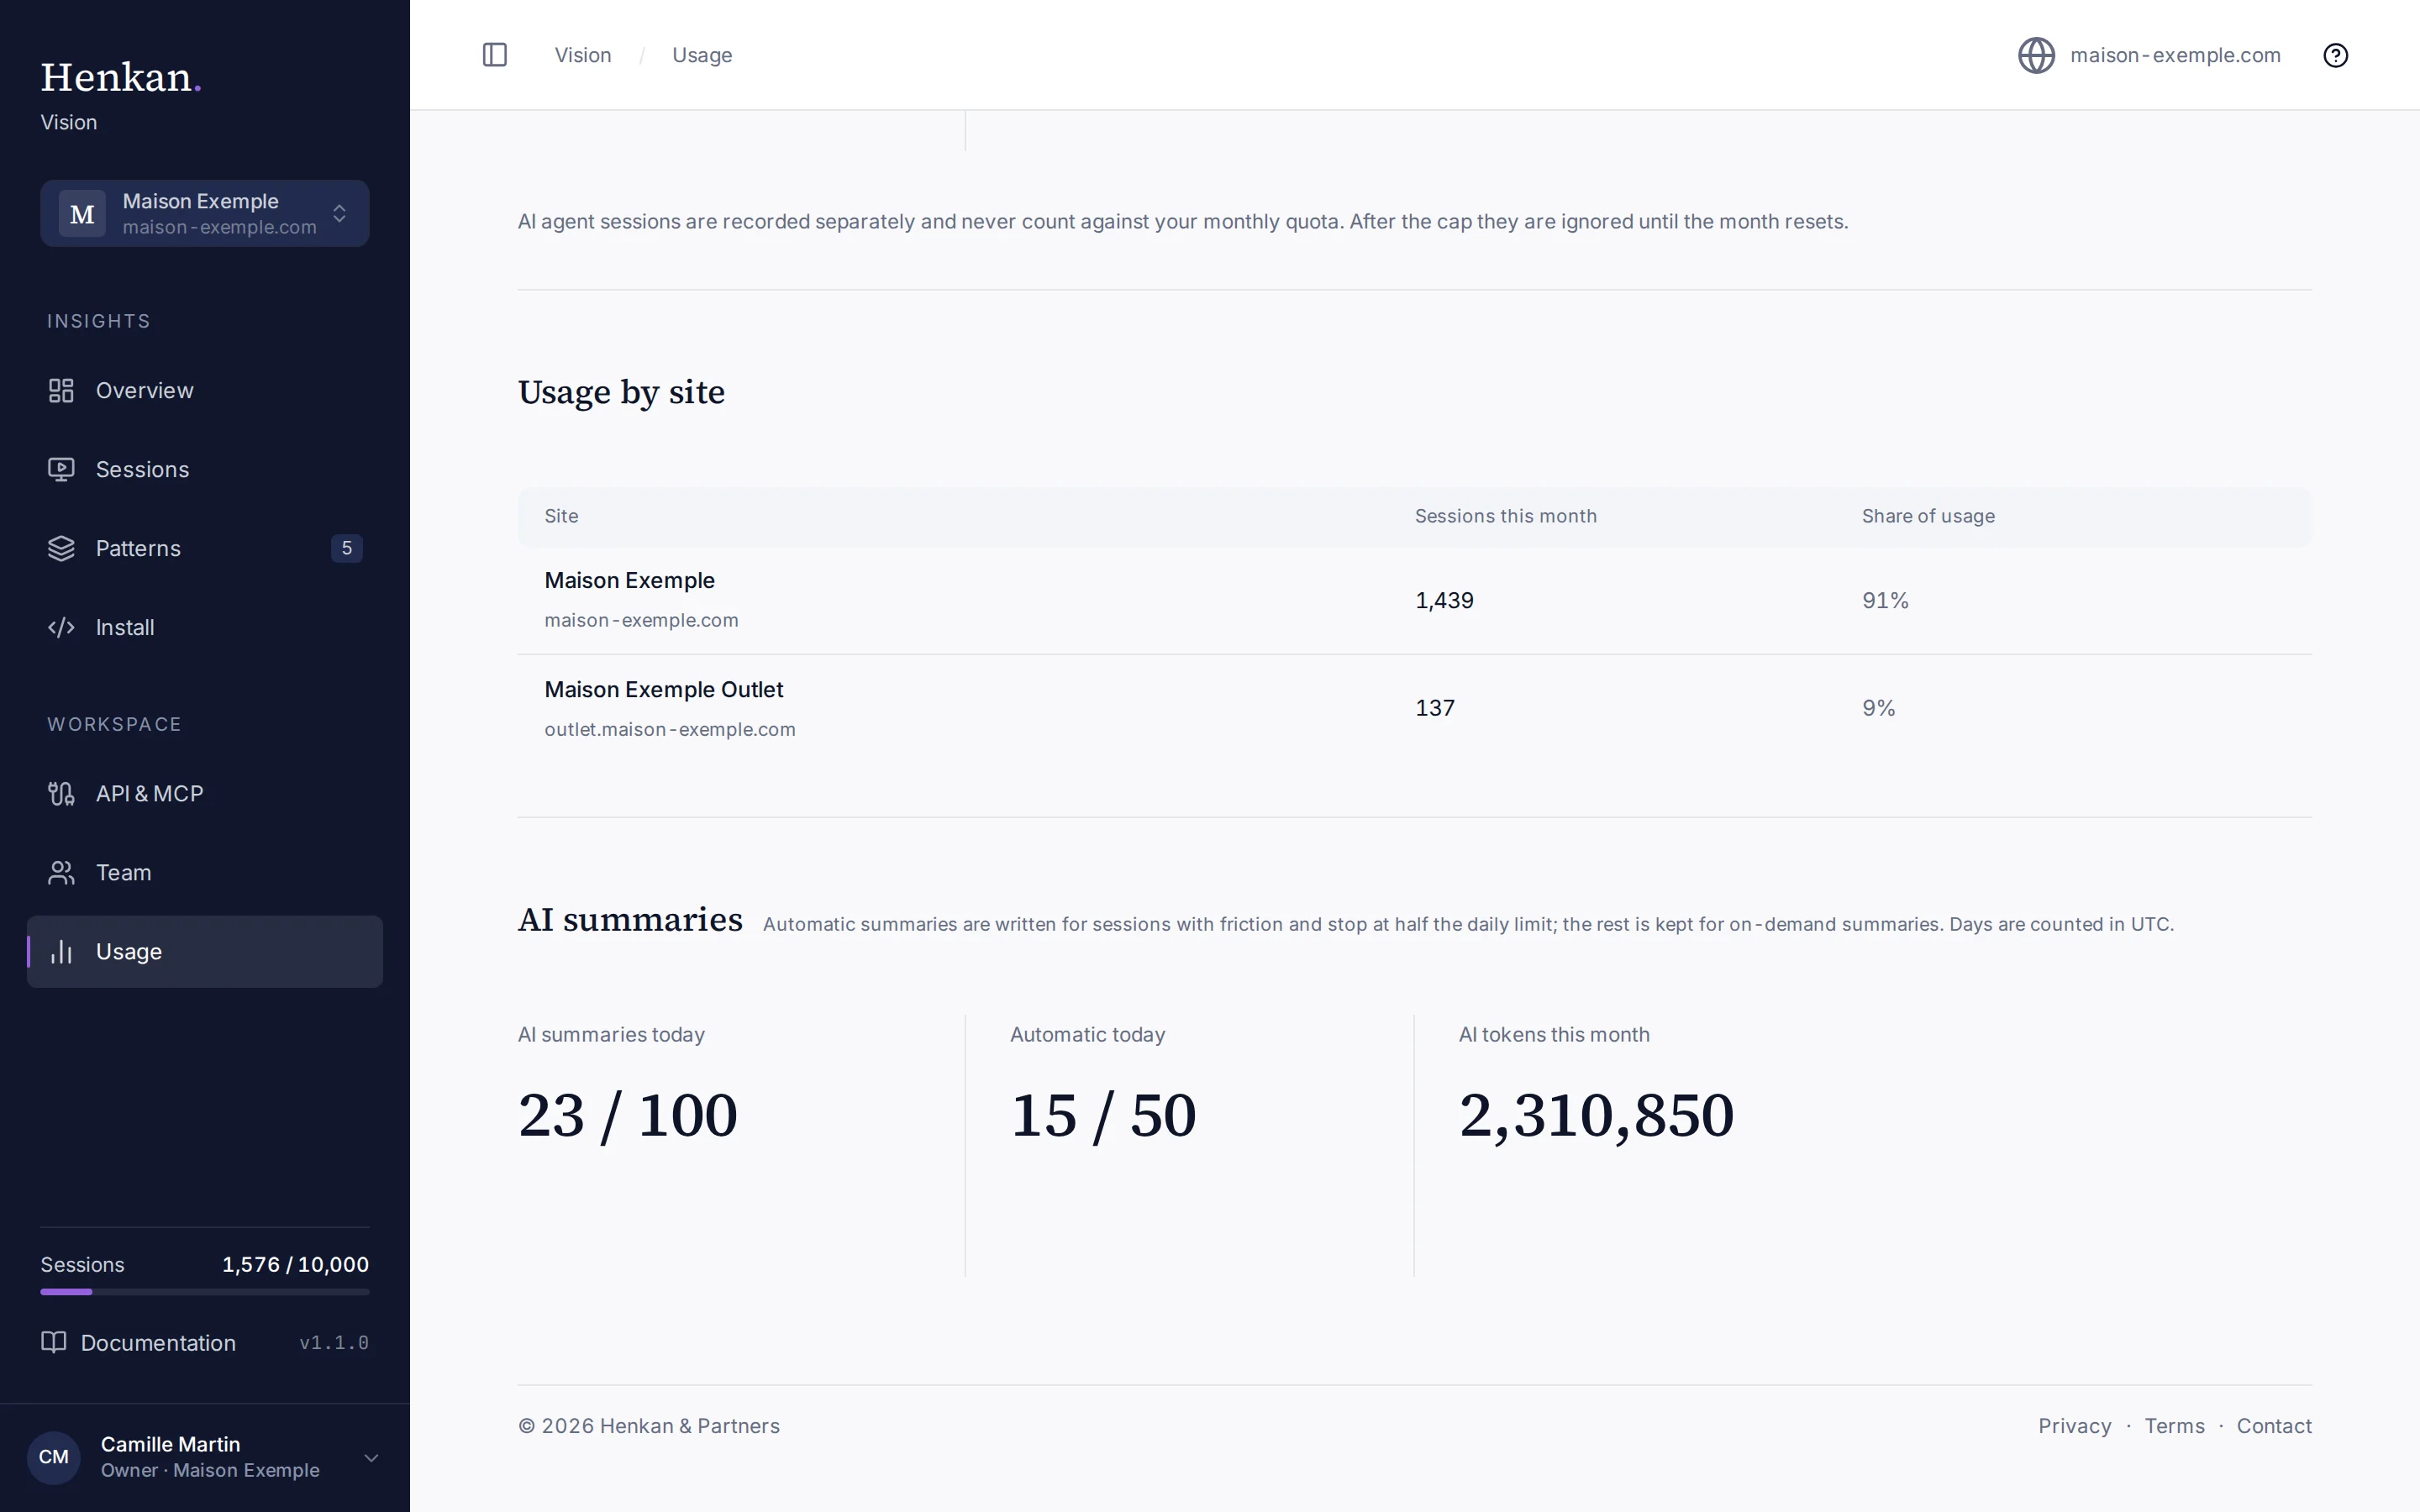2420x1512 pixels.
Task: Open the Privacy footer link
Action: coord(2075,1426)
